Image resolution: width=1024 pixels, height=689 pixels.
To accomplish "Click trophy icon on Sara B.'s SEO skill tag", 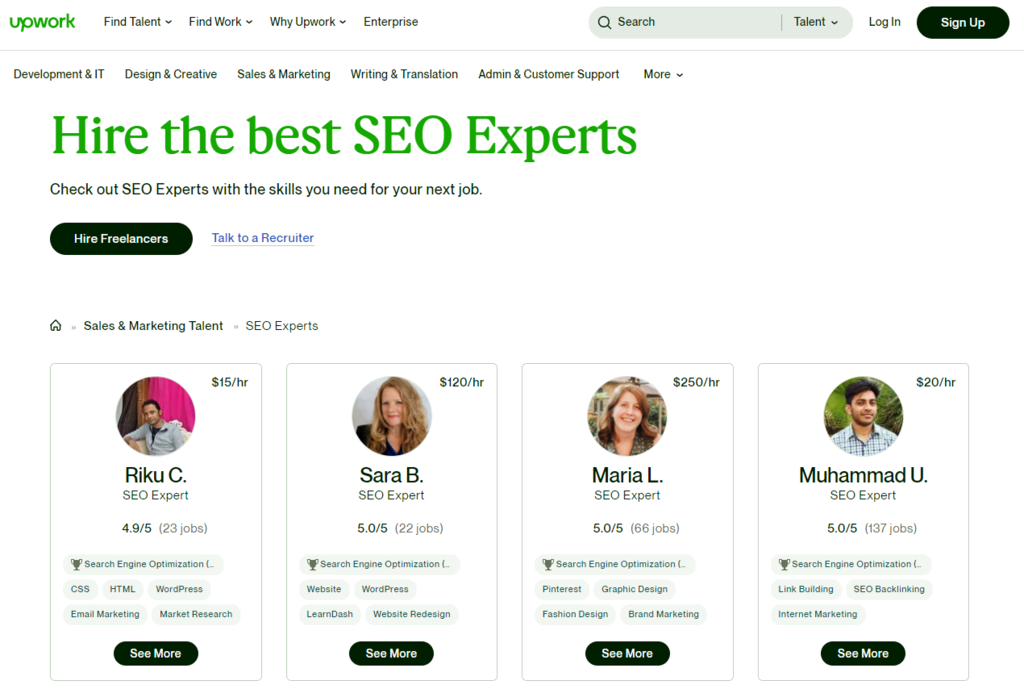I will pyautogui.click(x=312, y=564).
